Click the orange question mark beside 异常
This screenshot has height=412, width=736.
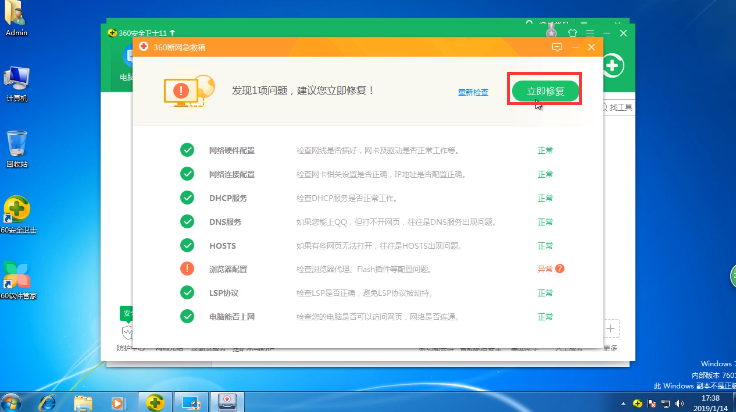pos(560,269)
